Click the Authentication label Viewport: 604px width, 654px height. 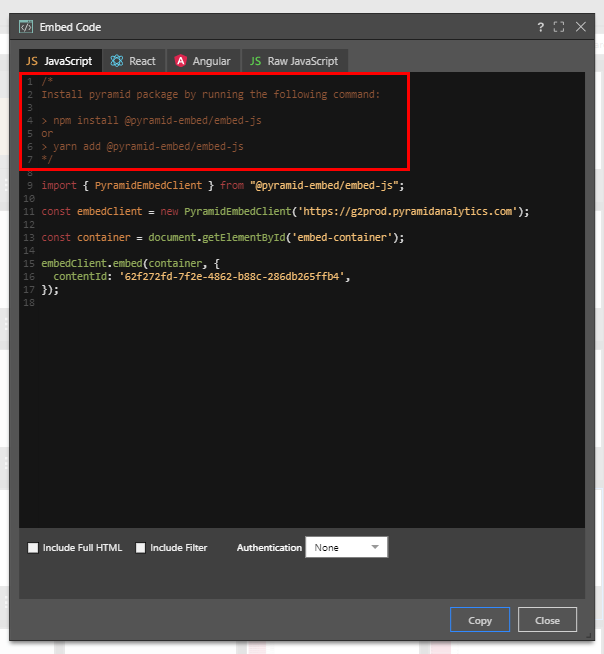(269, 548)
